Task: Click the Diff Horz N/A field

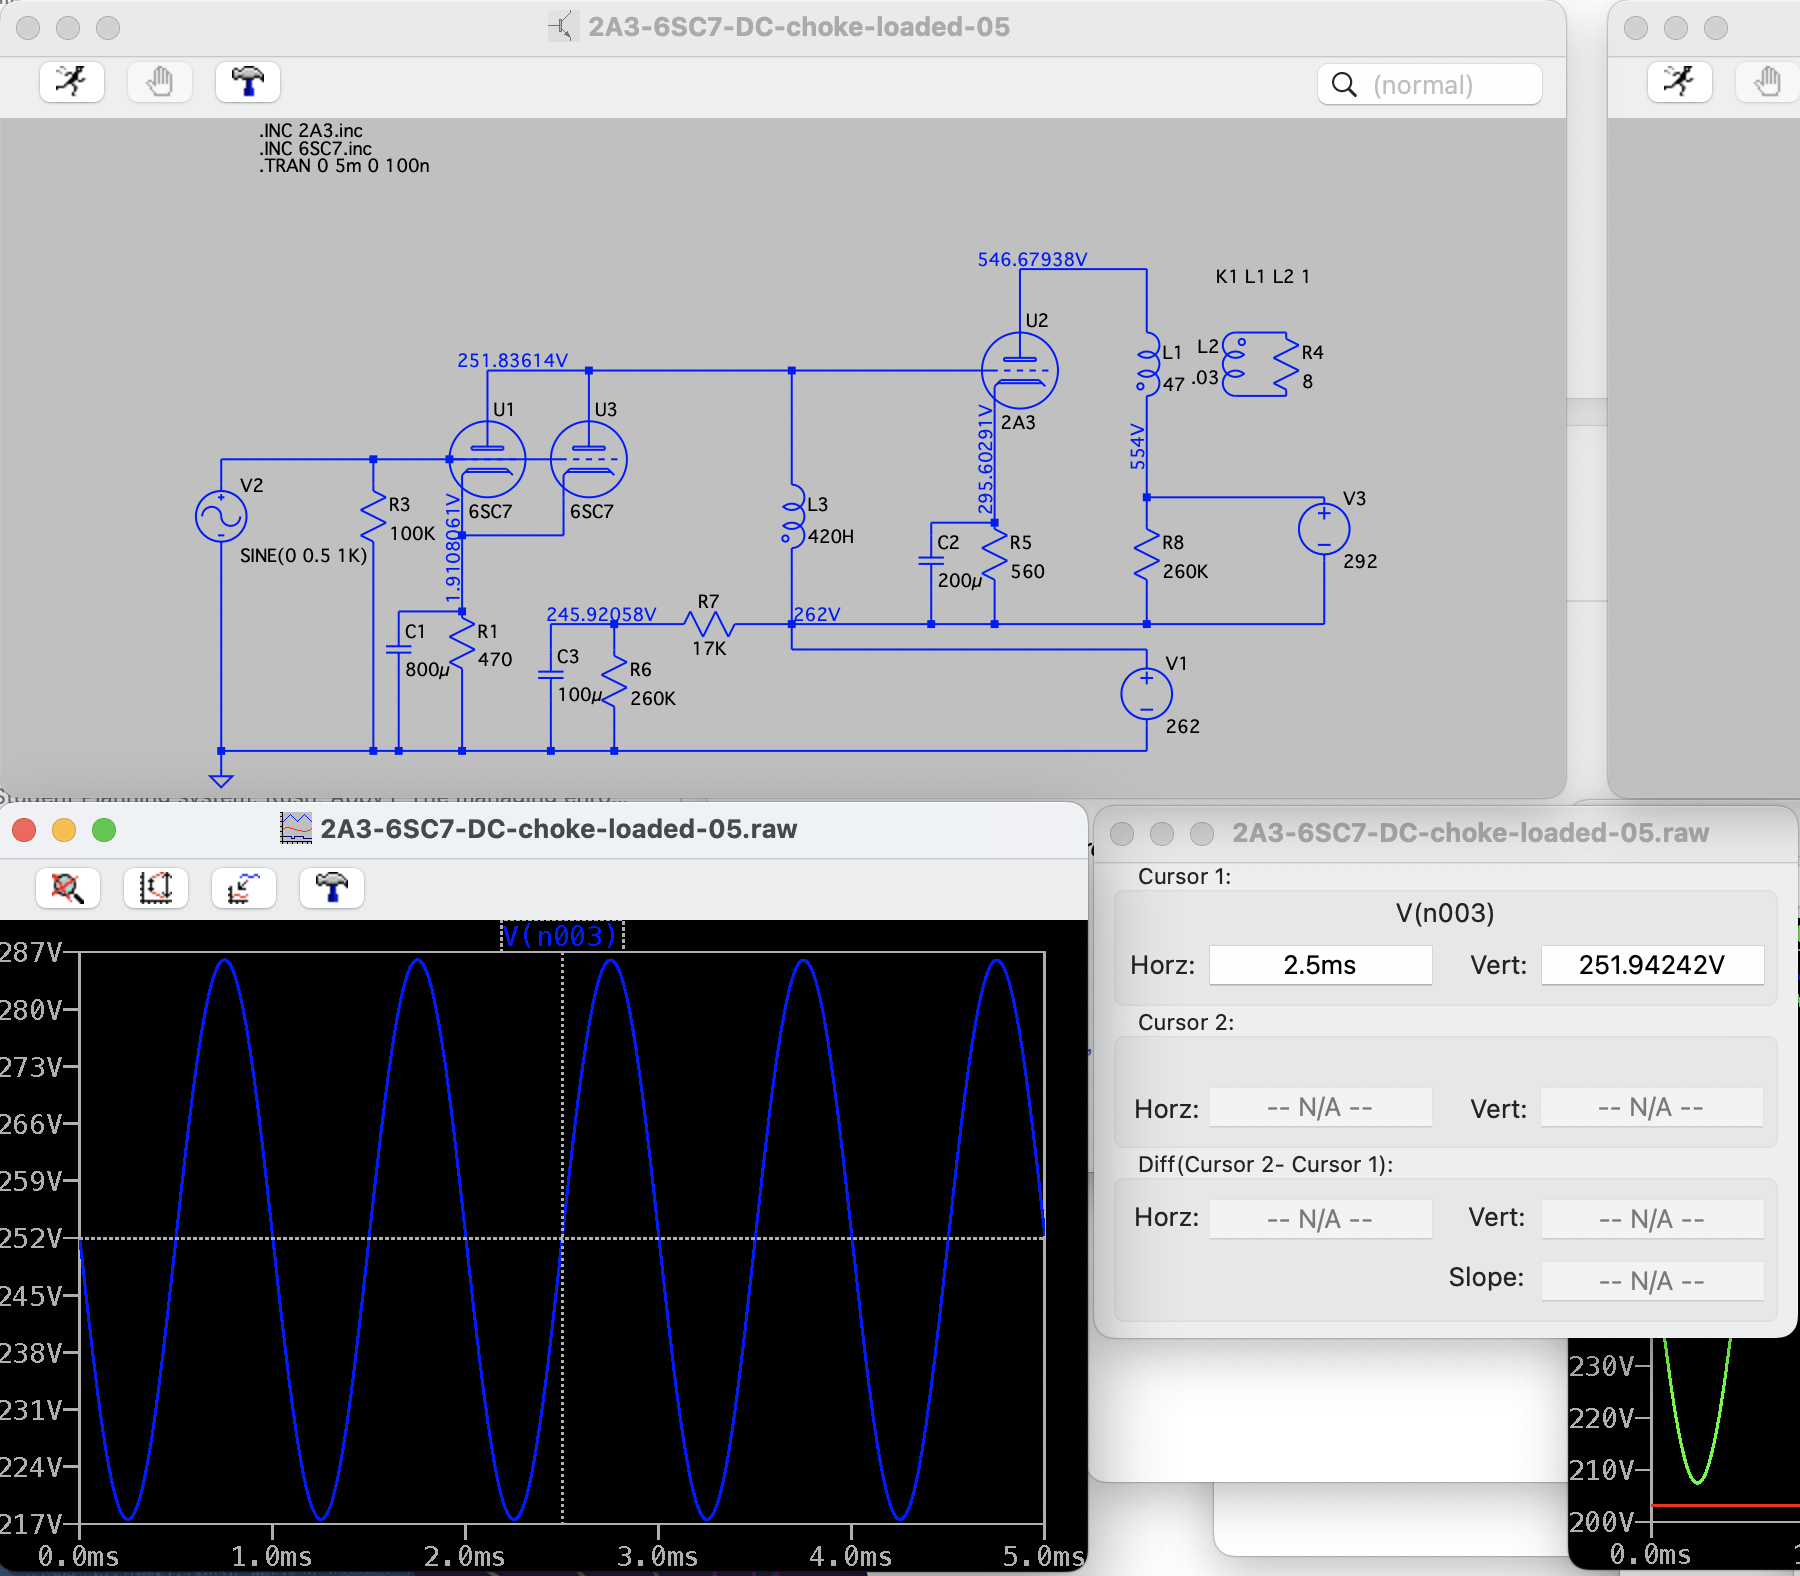Action: pyautogui.click(x=1320, y=1219)
